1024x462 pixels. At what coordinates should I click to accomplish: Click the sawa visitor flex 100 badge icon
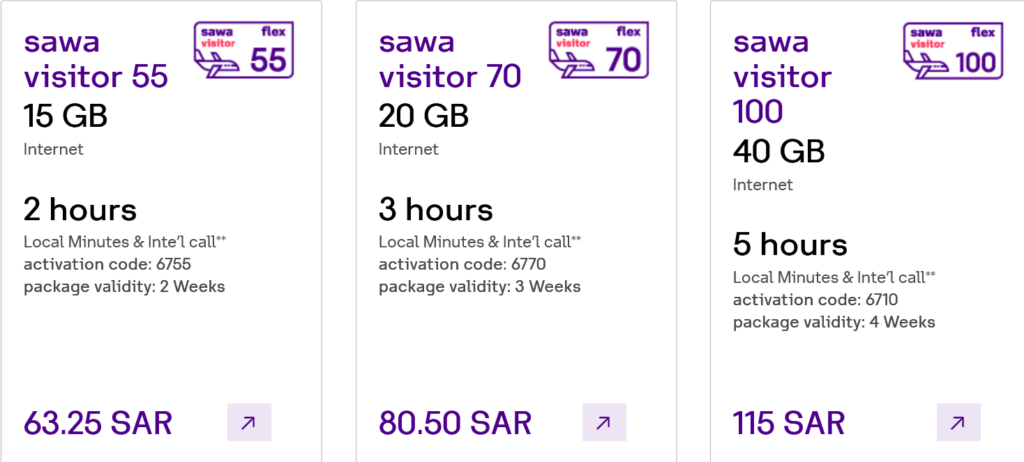[x=952, y=50]
